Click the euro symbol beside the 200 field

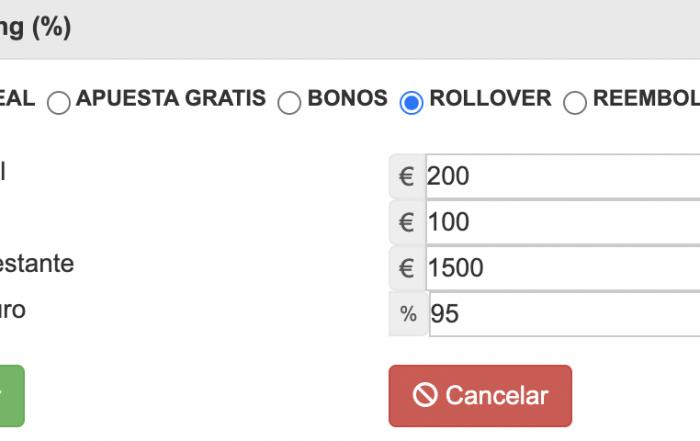click(407, 176)
